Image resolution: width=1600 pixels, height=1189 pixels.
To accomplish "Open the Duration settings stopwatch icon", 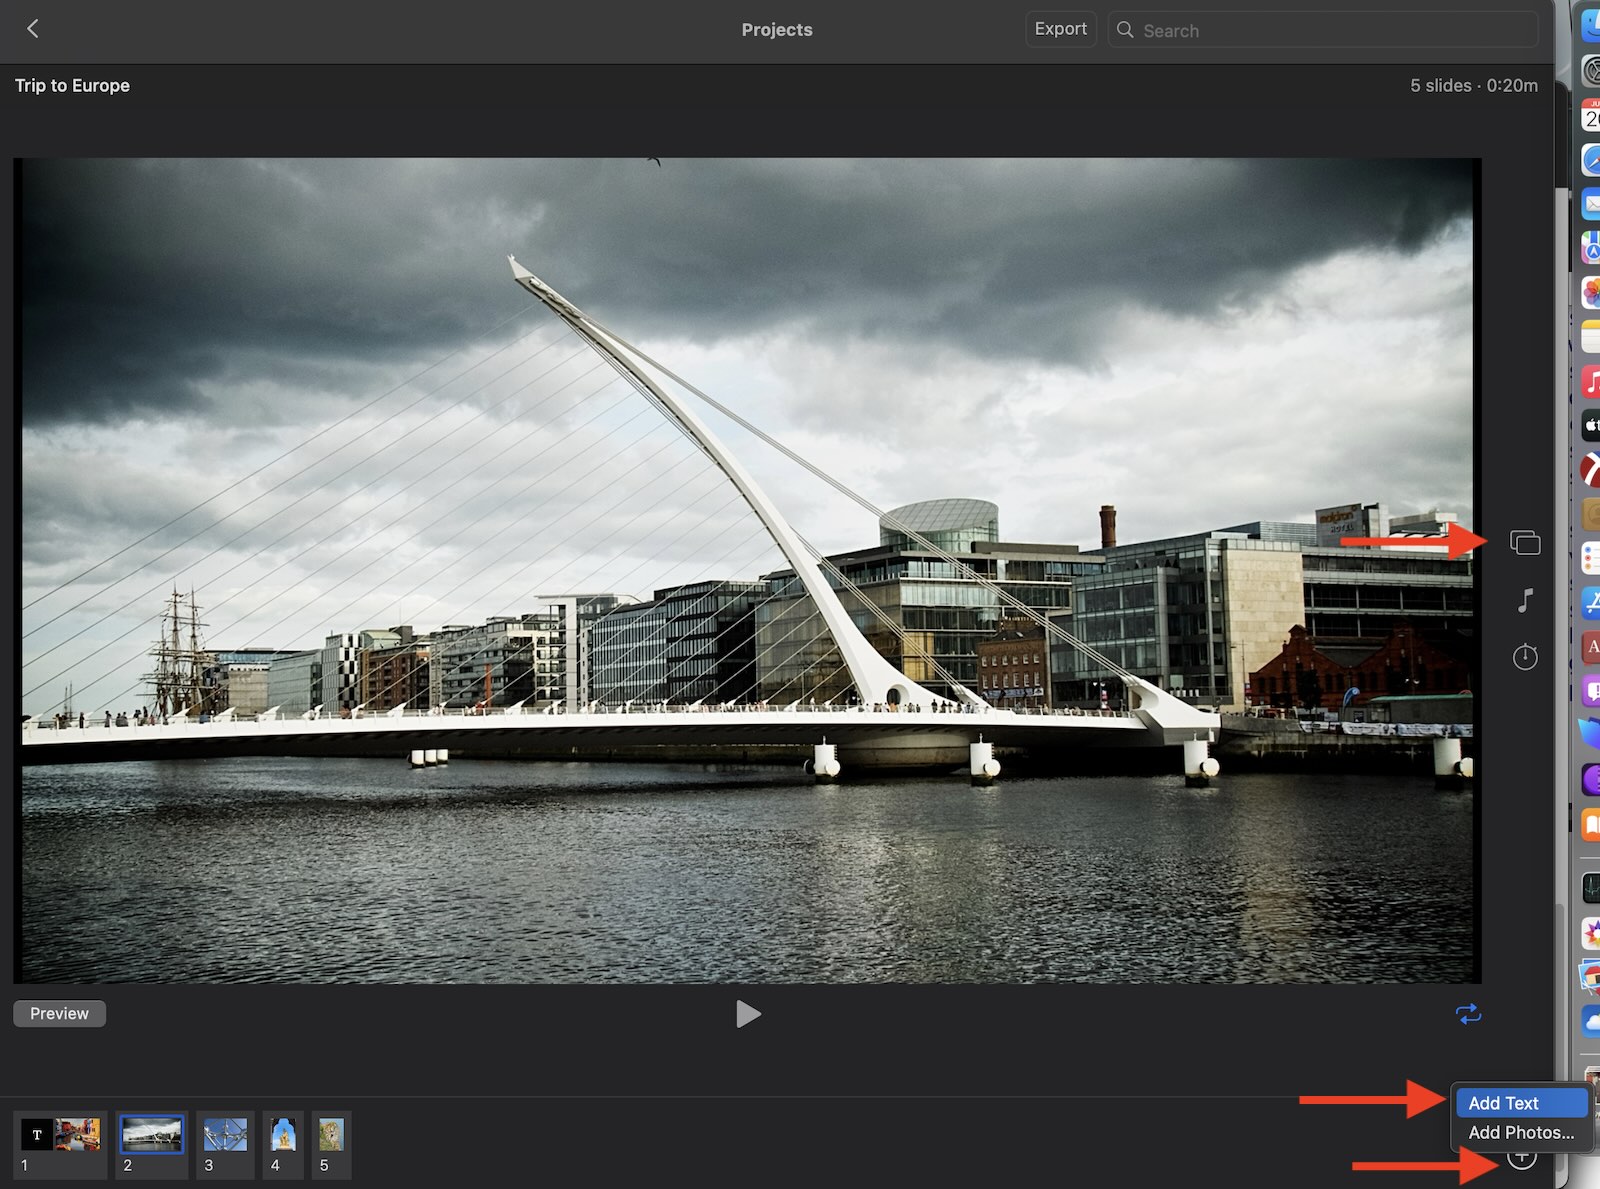I will coord(1525,657).
